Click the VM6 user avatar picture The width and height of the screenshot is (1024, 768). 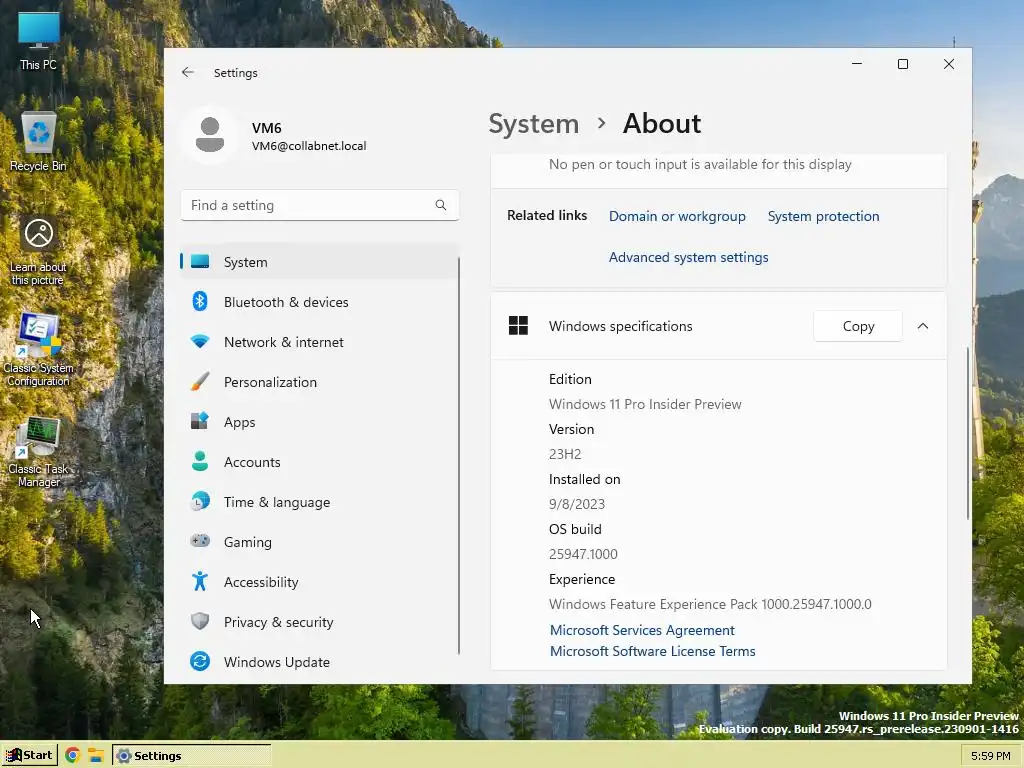pos(210,135)
